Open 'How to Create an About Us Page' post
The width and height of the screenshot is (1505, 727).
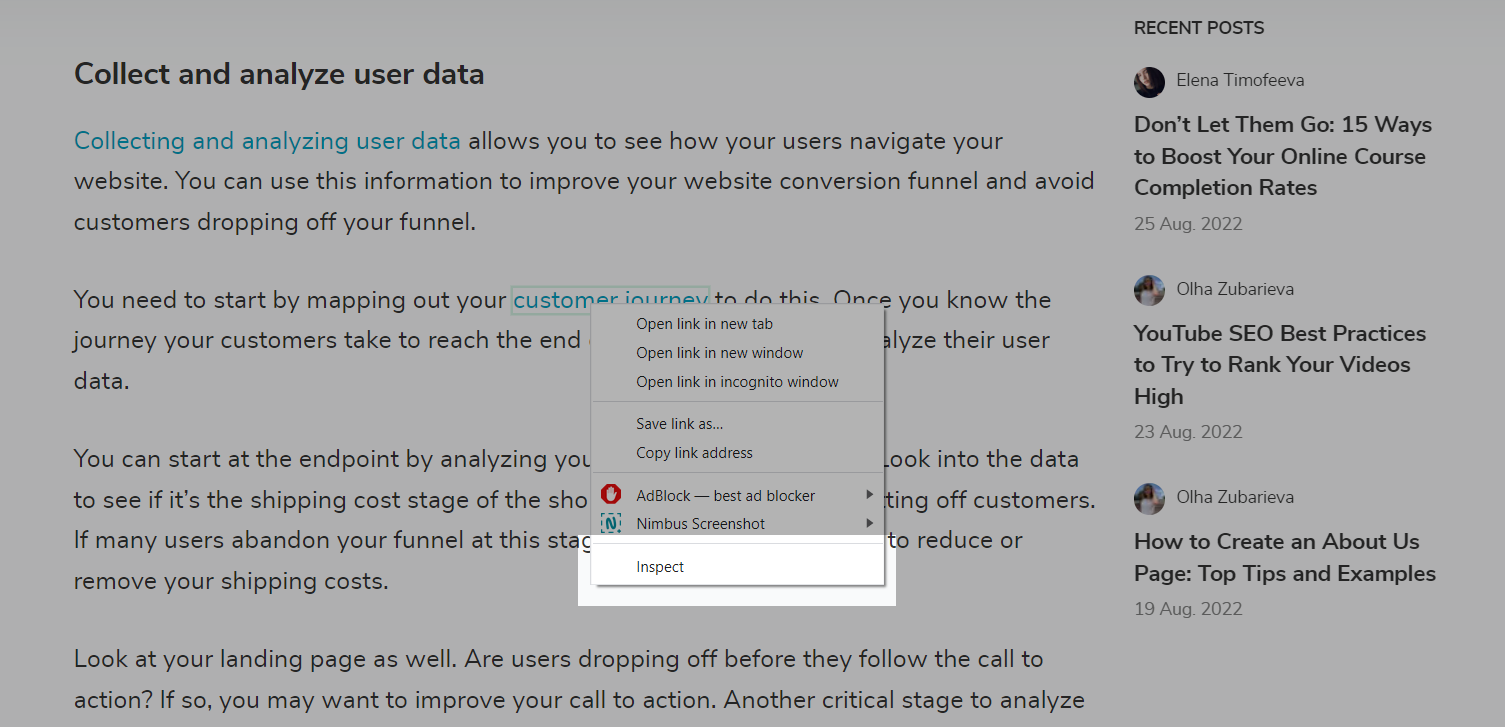1284,557
